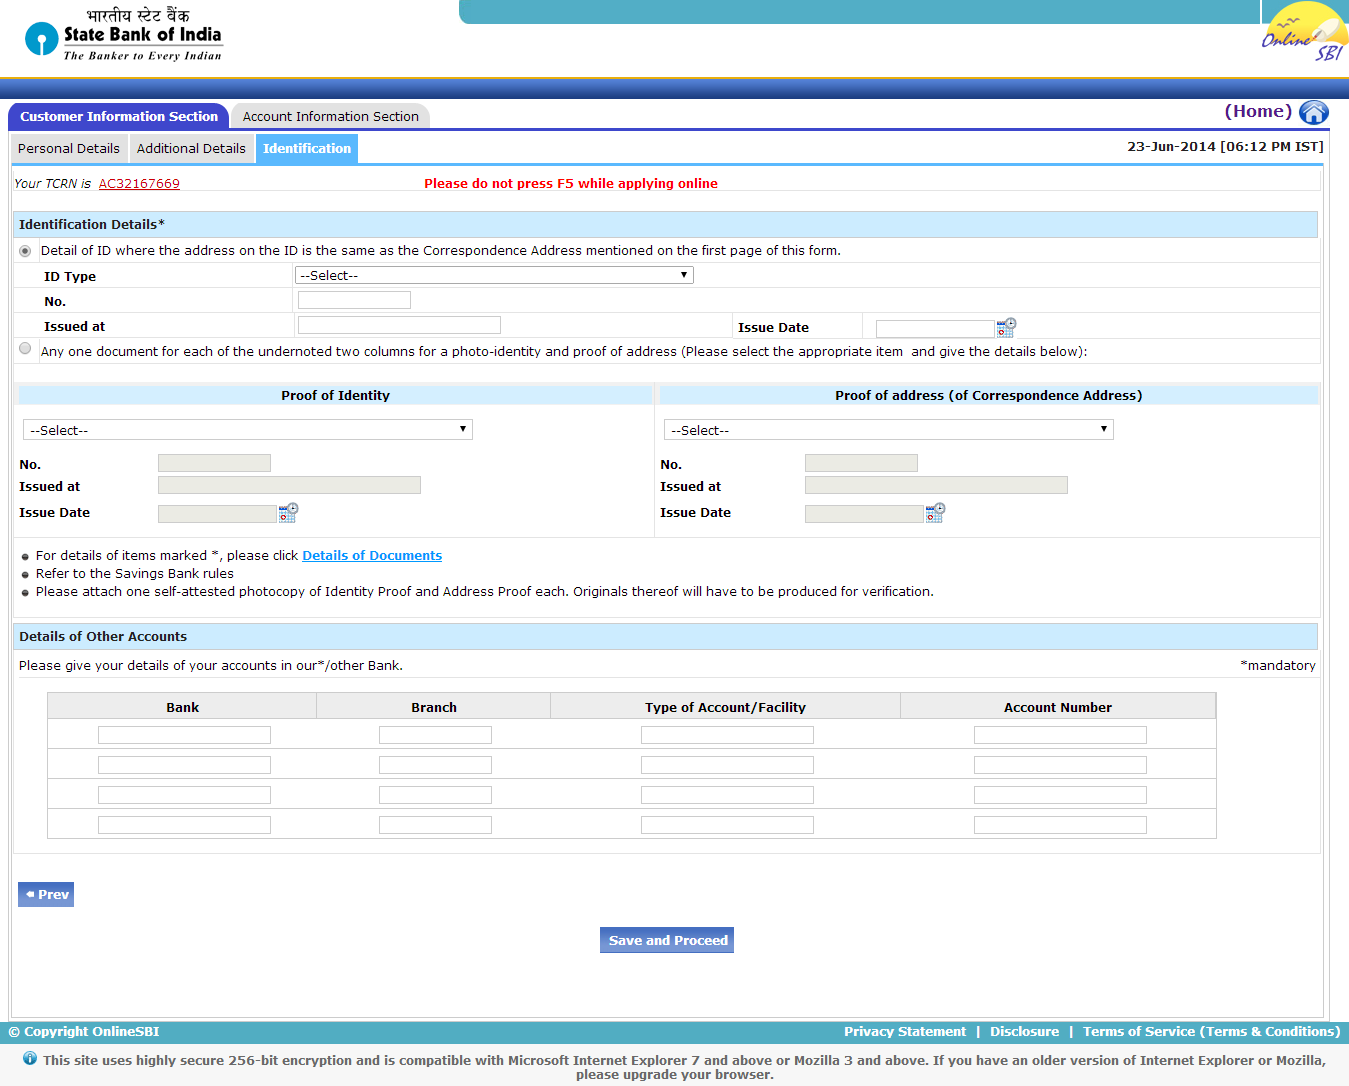Open calendar for ID Issue Date
This screenshot has width=1349, height=1086.
(1006, 327)
